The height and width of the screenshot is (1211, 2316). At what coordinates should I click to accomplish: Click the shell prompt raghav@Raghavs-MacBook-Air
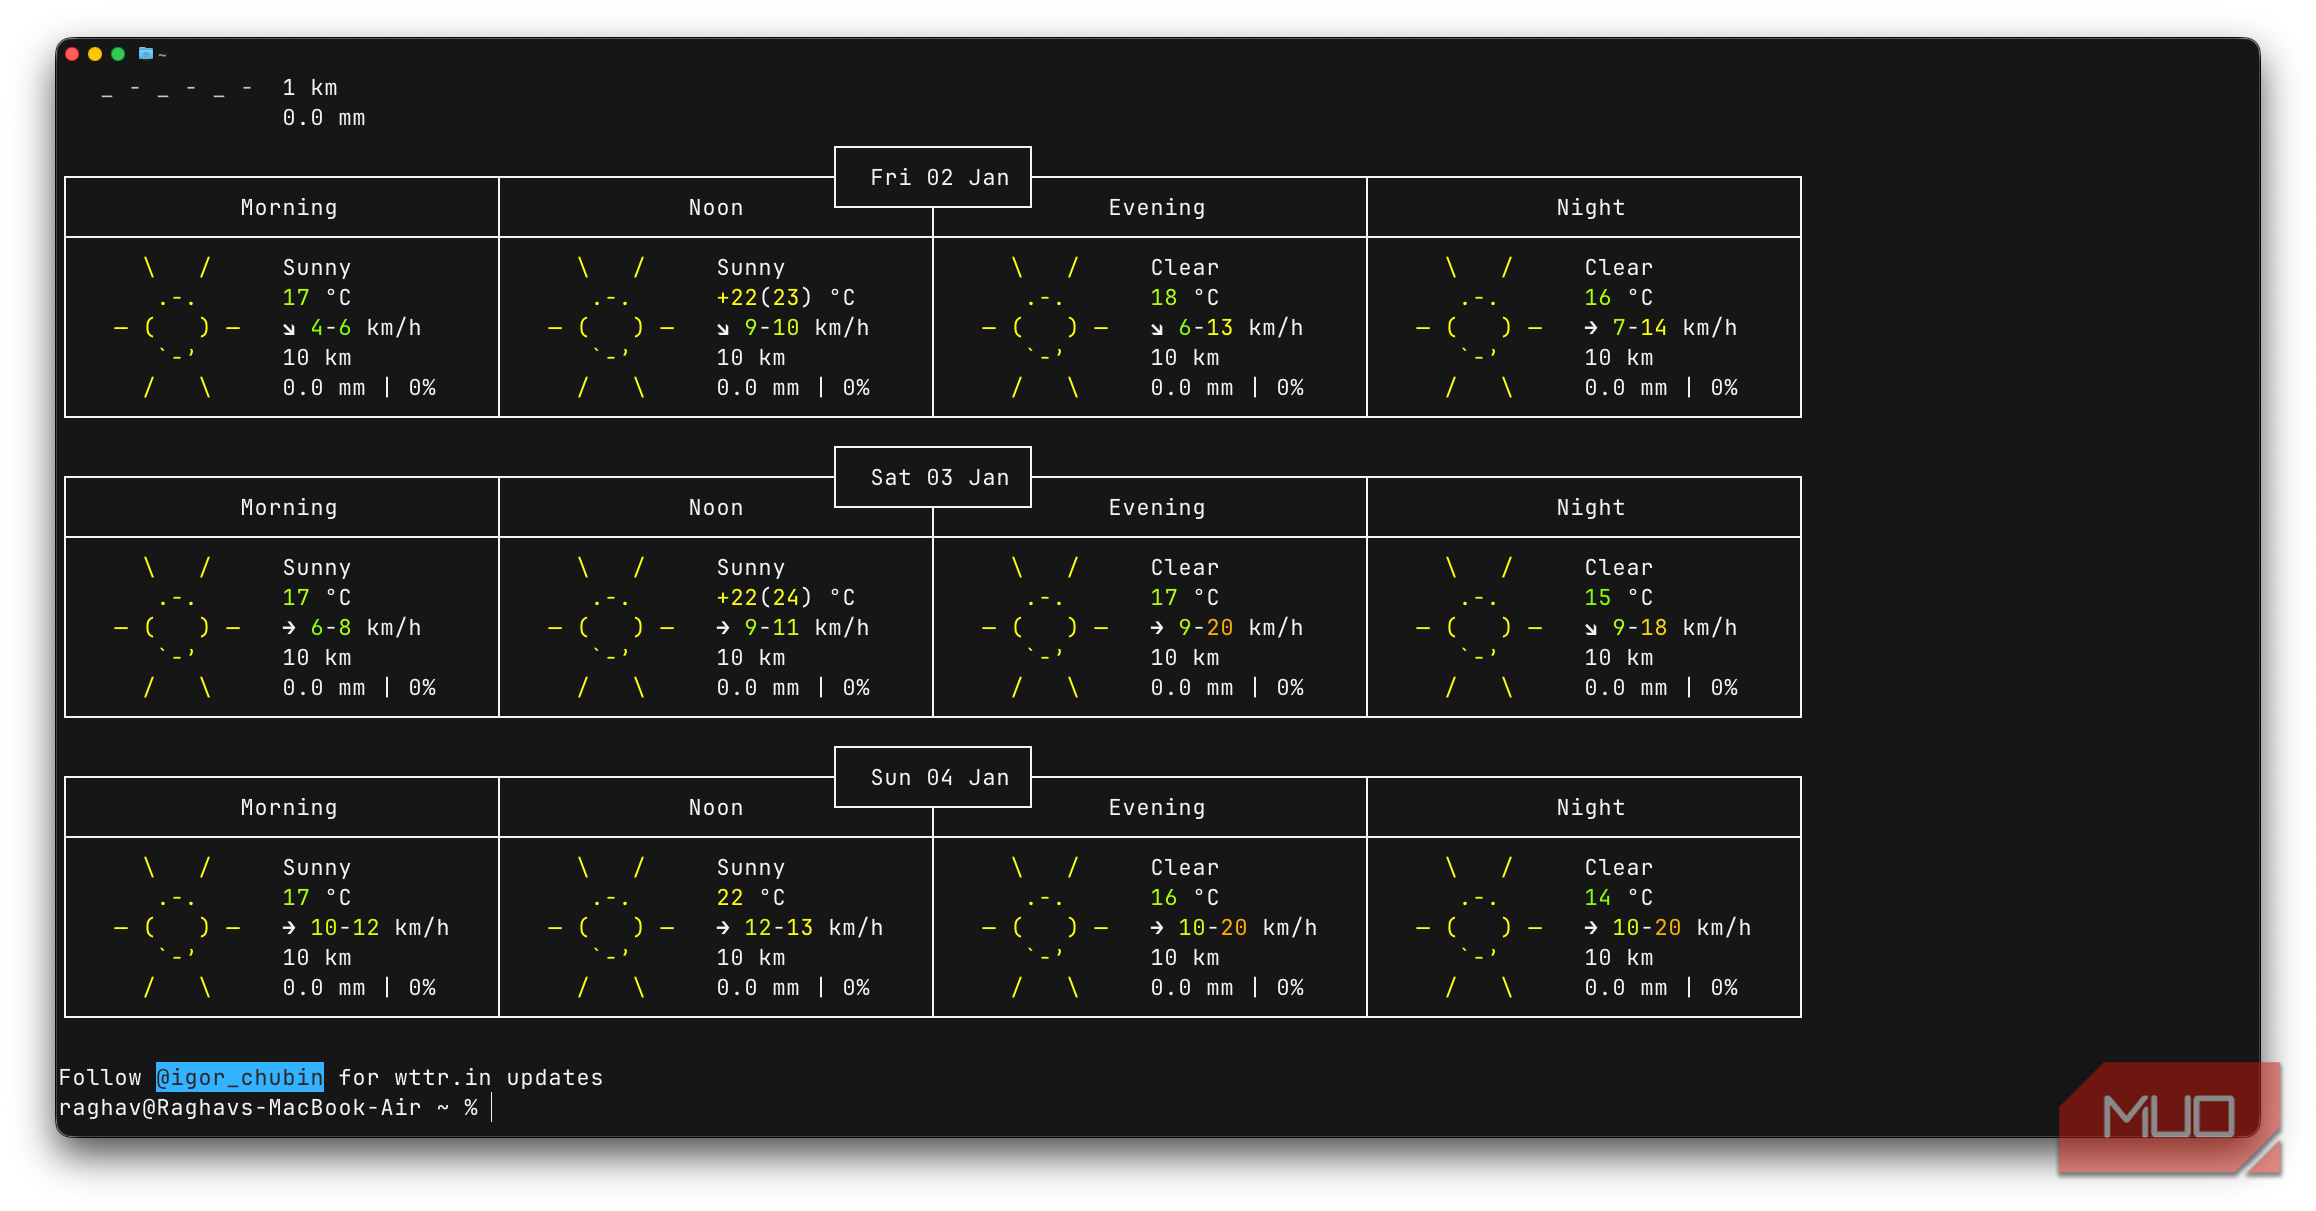tap(240, 1108)
